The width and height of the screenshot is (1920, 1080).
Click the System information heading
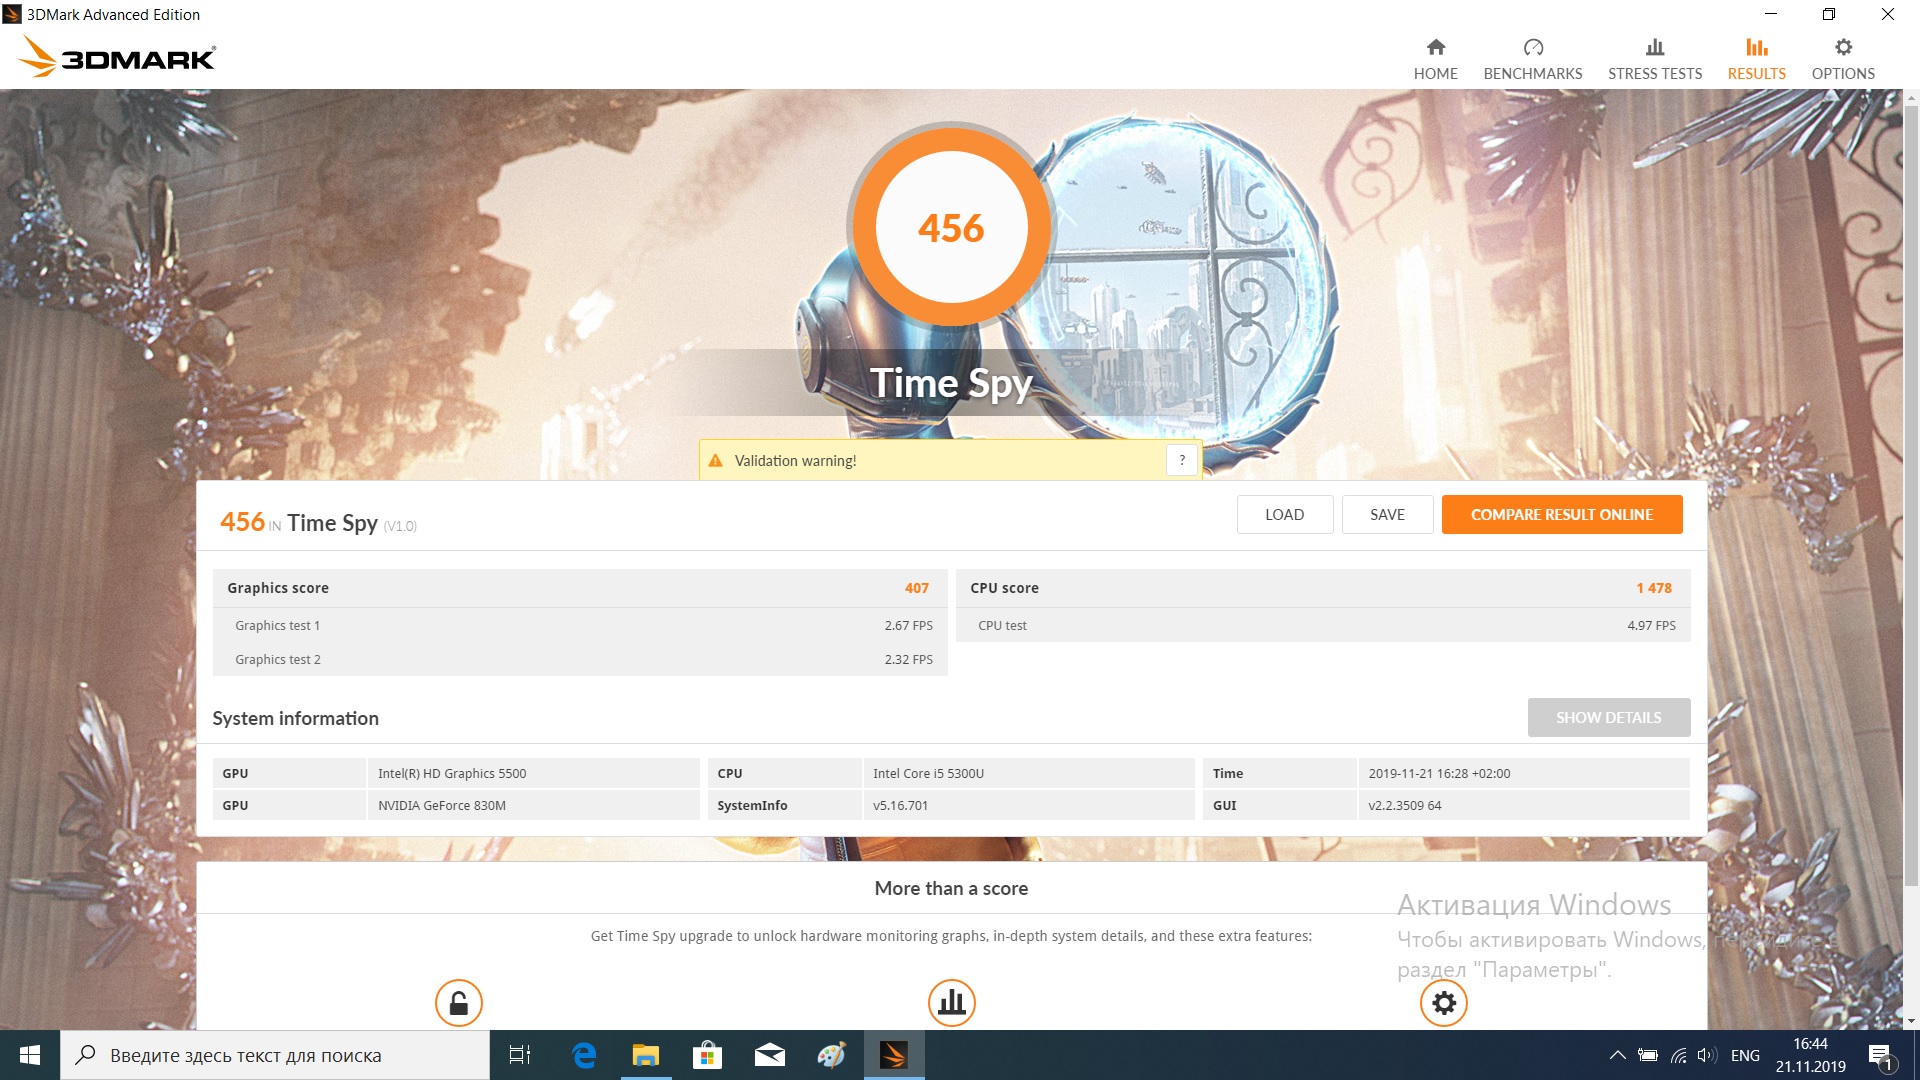(x=295, y=718)
